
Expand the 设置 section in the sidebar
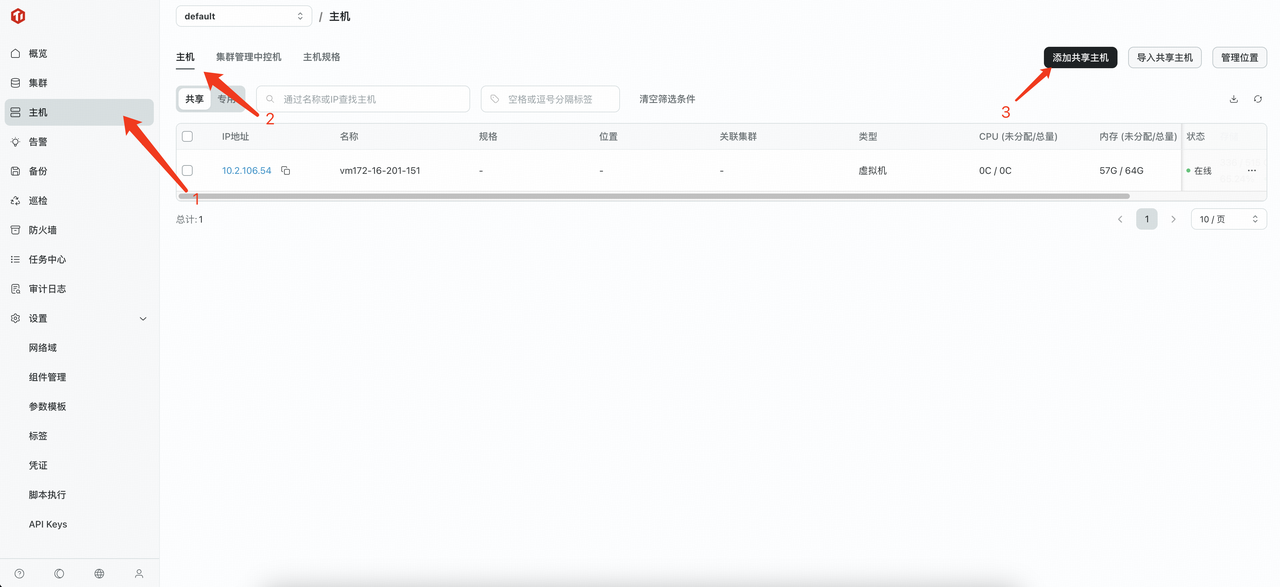(40, 317)
